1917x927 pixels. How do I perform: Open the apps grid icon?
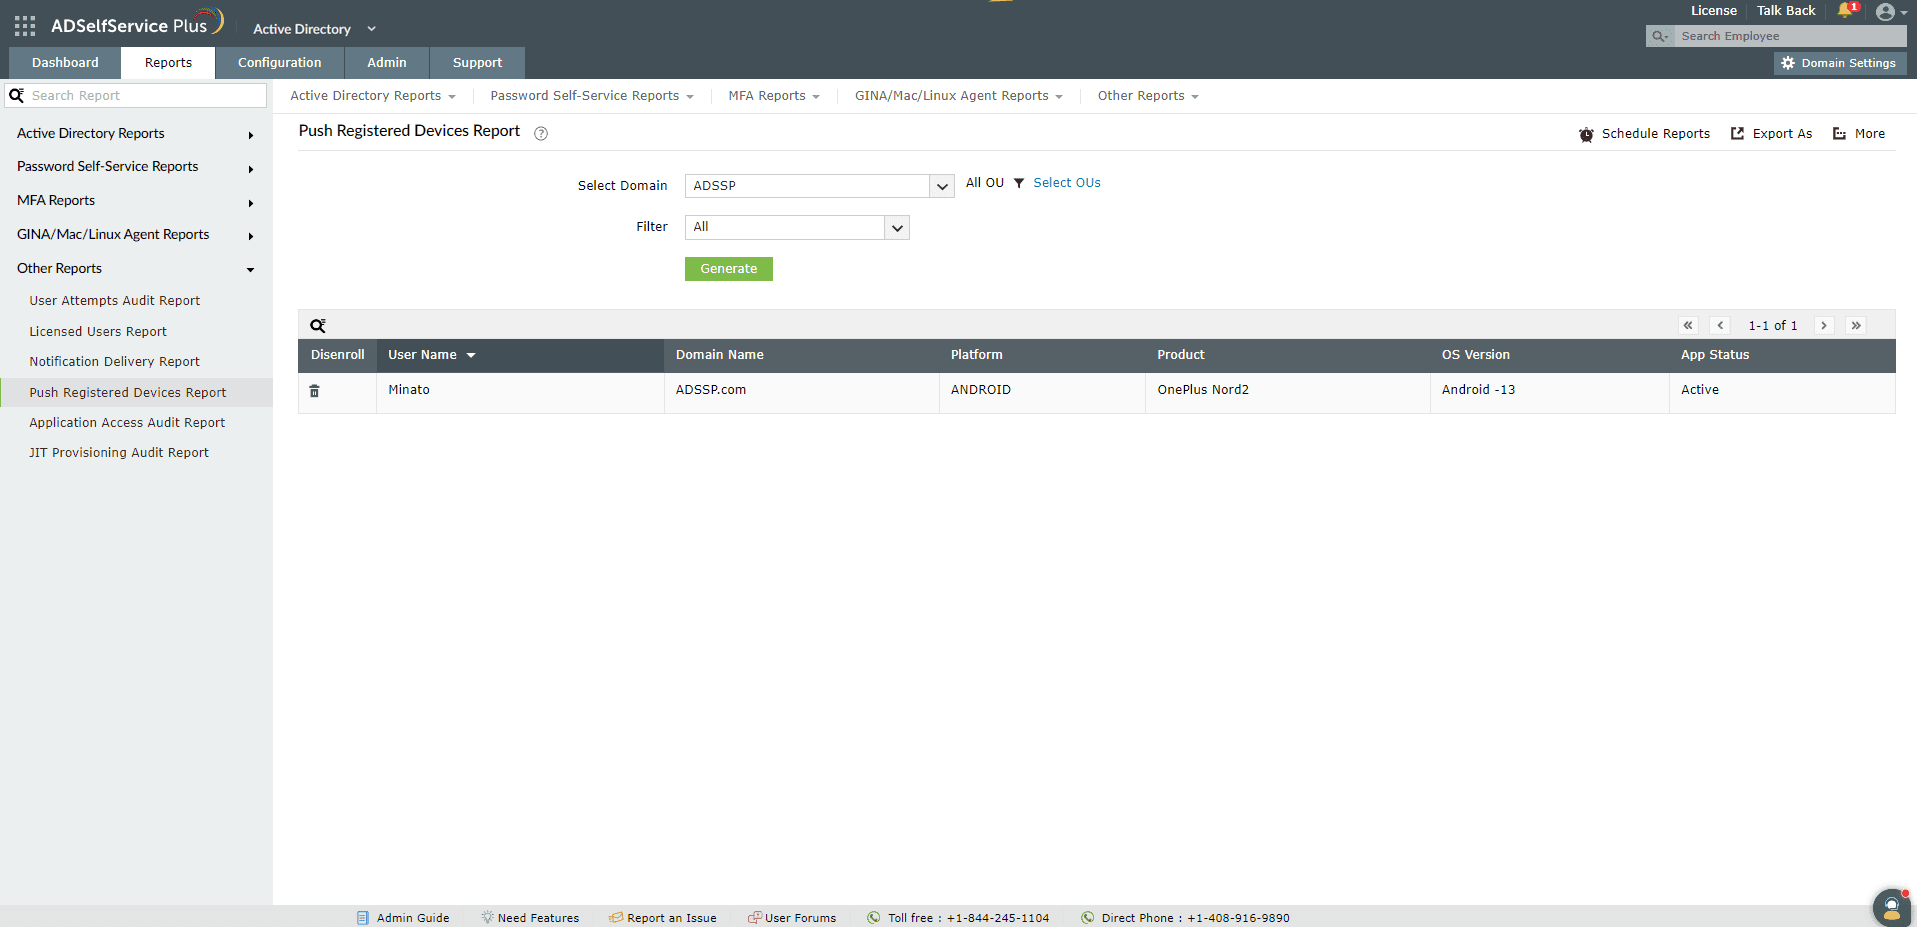(x=25, y=26)
